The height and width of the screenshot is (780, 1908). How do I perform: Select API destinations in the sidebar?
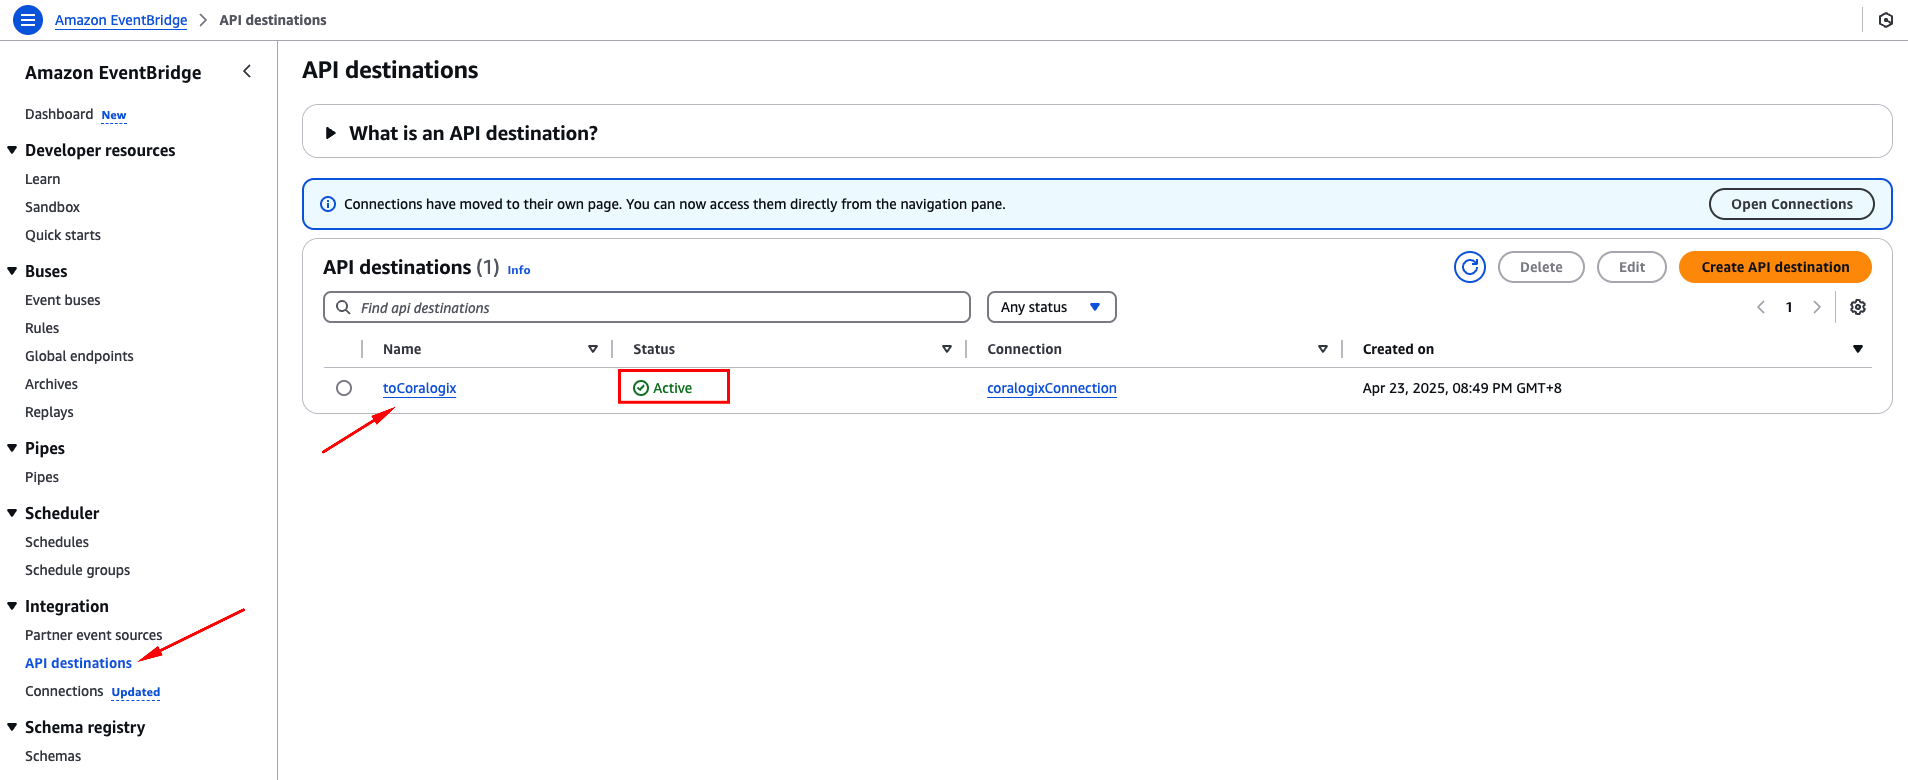78,663
